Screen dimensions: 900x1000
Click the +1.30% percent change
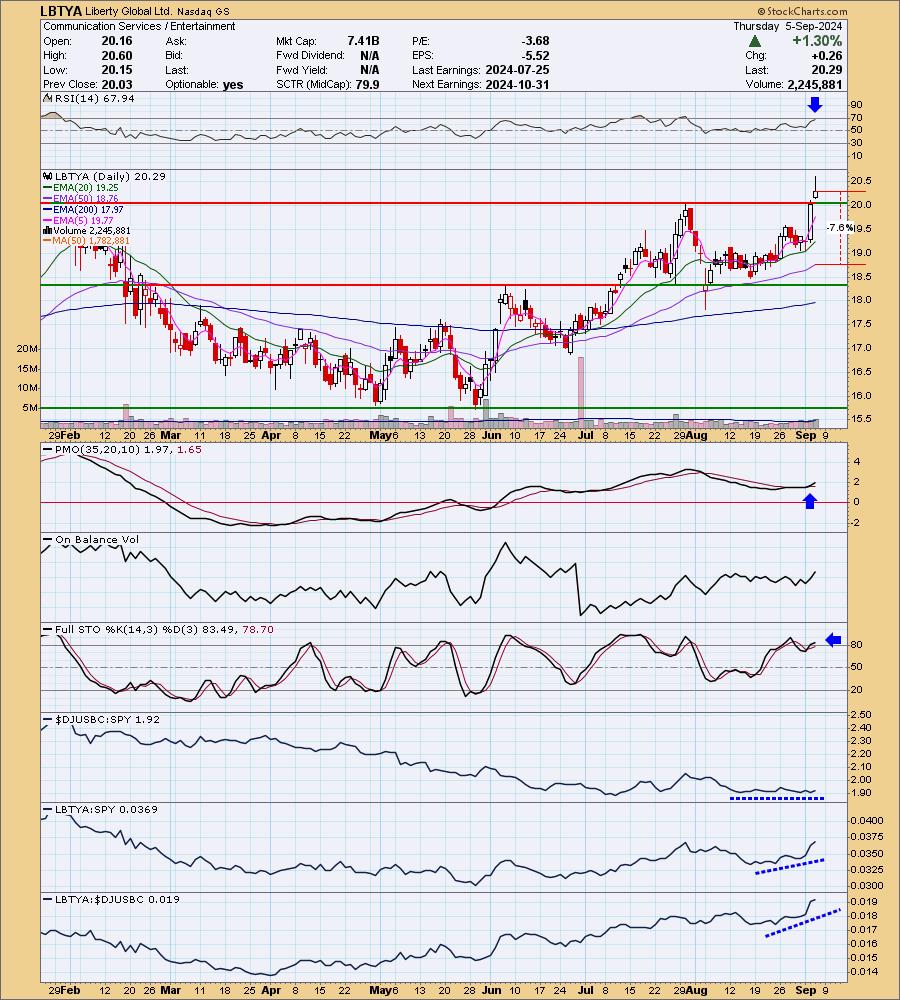(817, 41)
